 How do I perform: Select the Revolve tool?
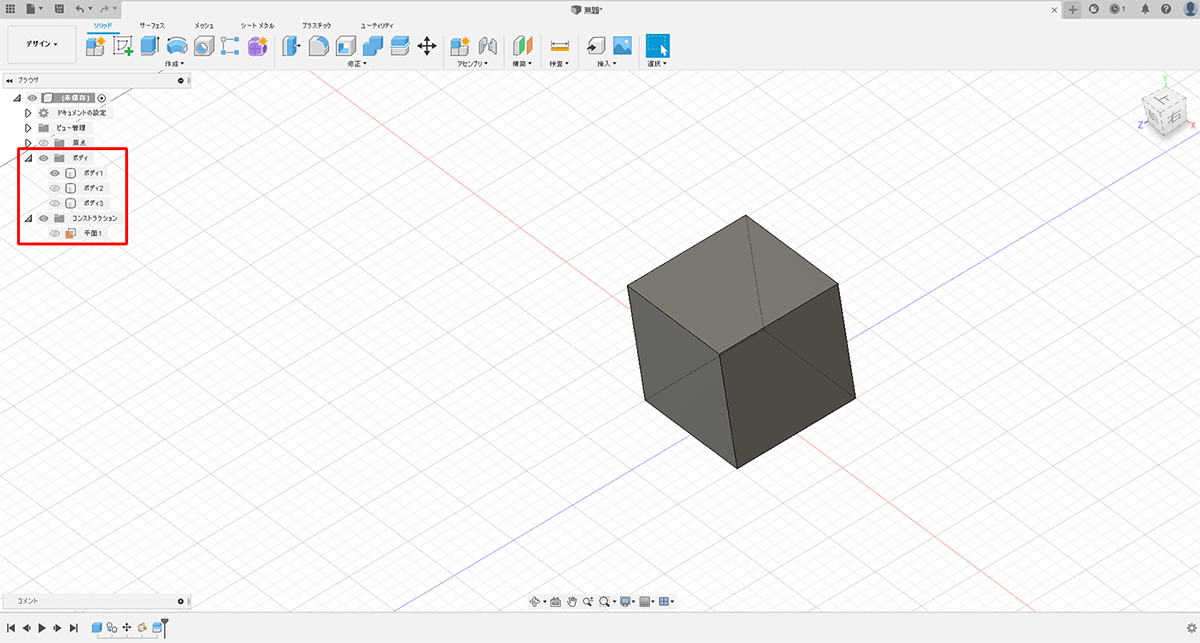point(177,46)
